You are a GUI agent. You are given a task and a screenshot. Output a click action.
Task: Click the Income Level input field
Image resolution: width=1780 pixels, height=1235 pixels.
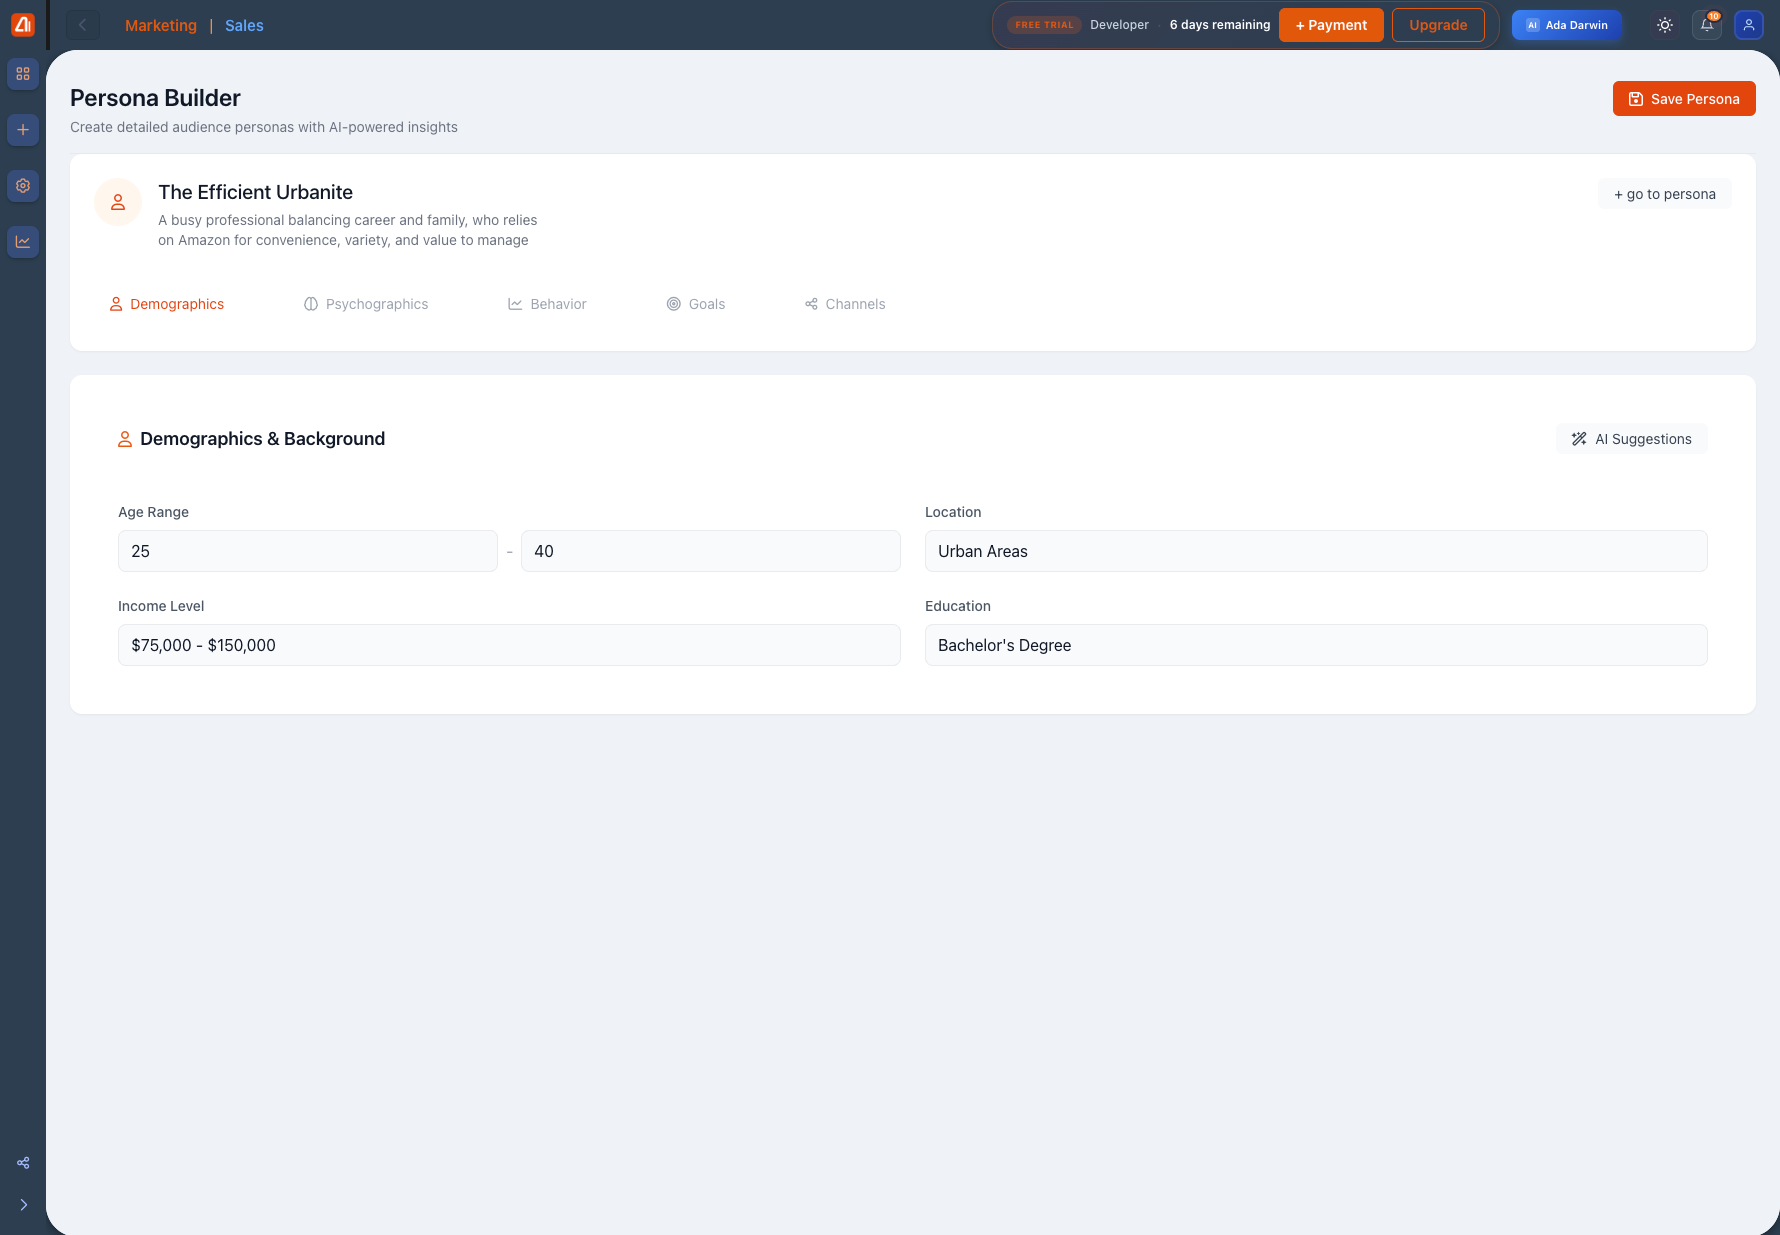click(x=509, y=645)
